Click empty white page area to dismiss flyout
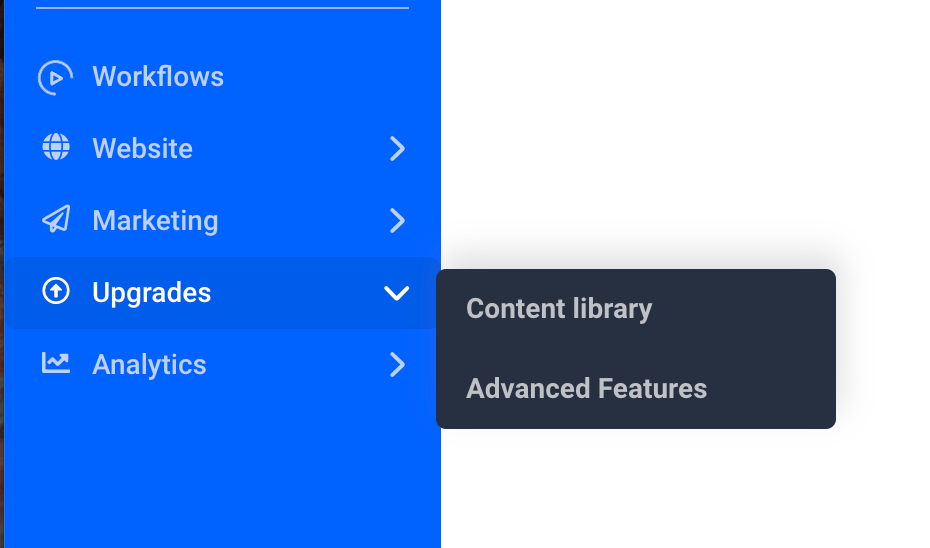 [682, 119]
